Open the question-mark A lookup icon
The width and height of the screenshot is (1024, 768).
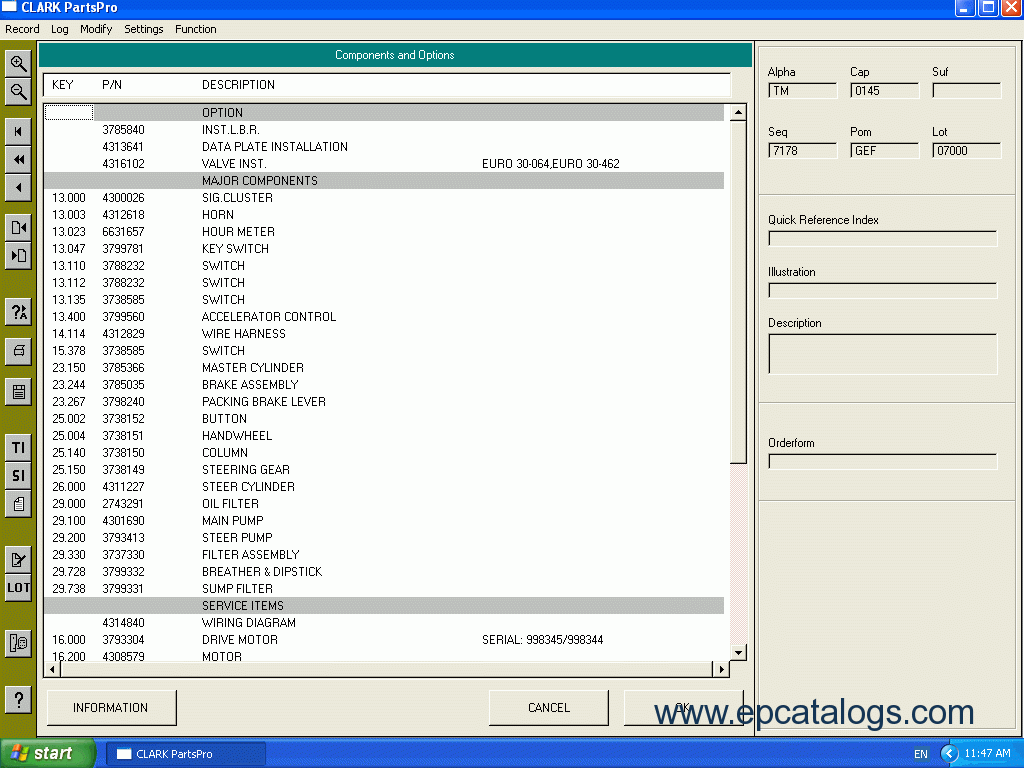18,312
